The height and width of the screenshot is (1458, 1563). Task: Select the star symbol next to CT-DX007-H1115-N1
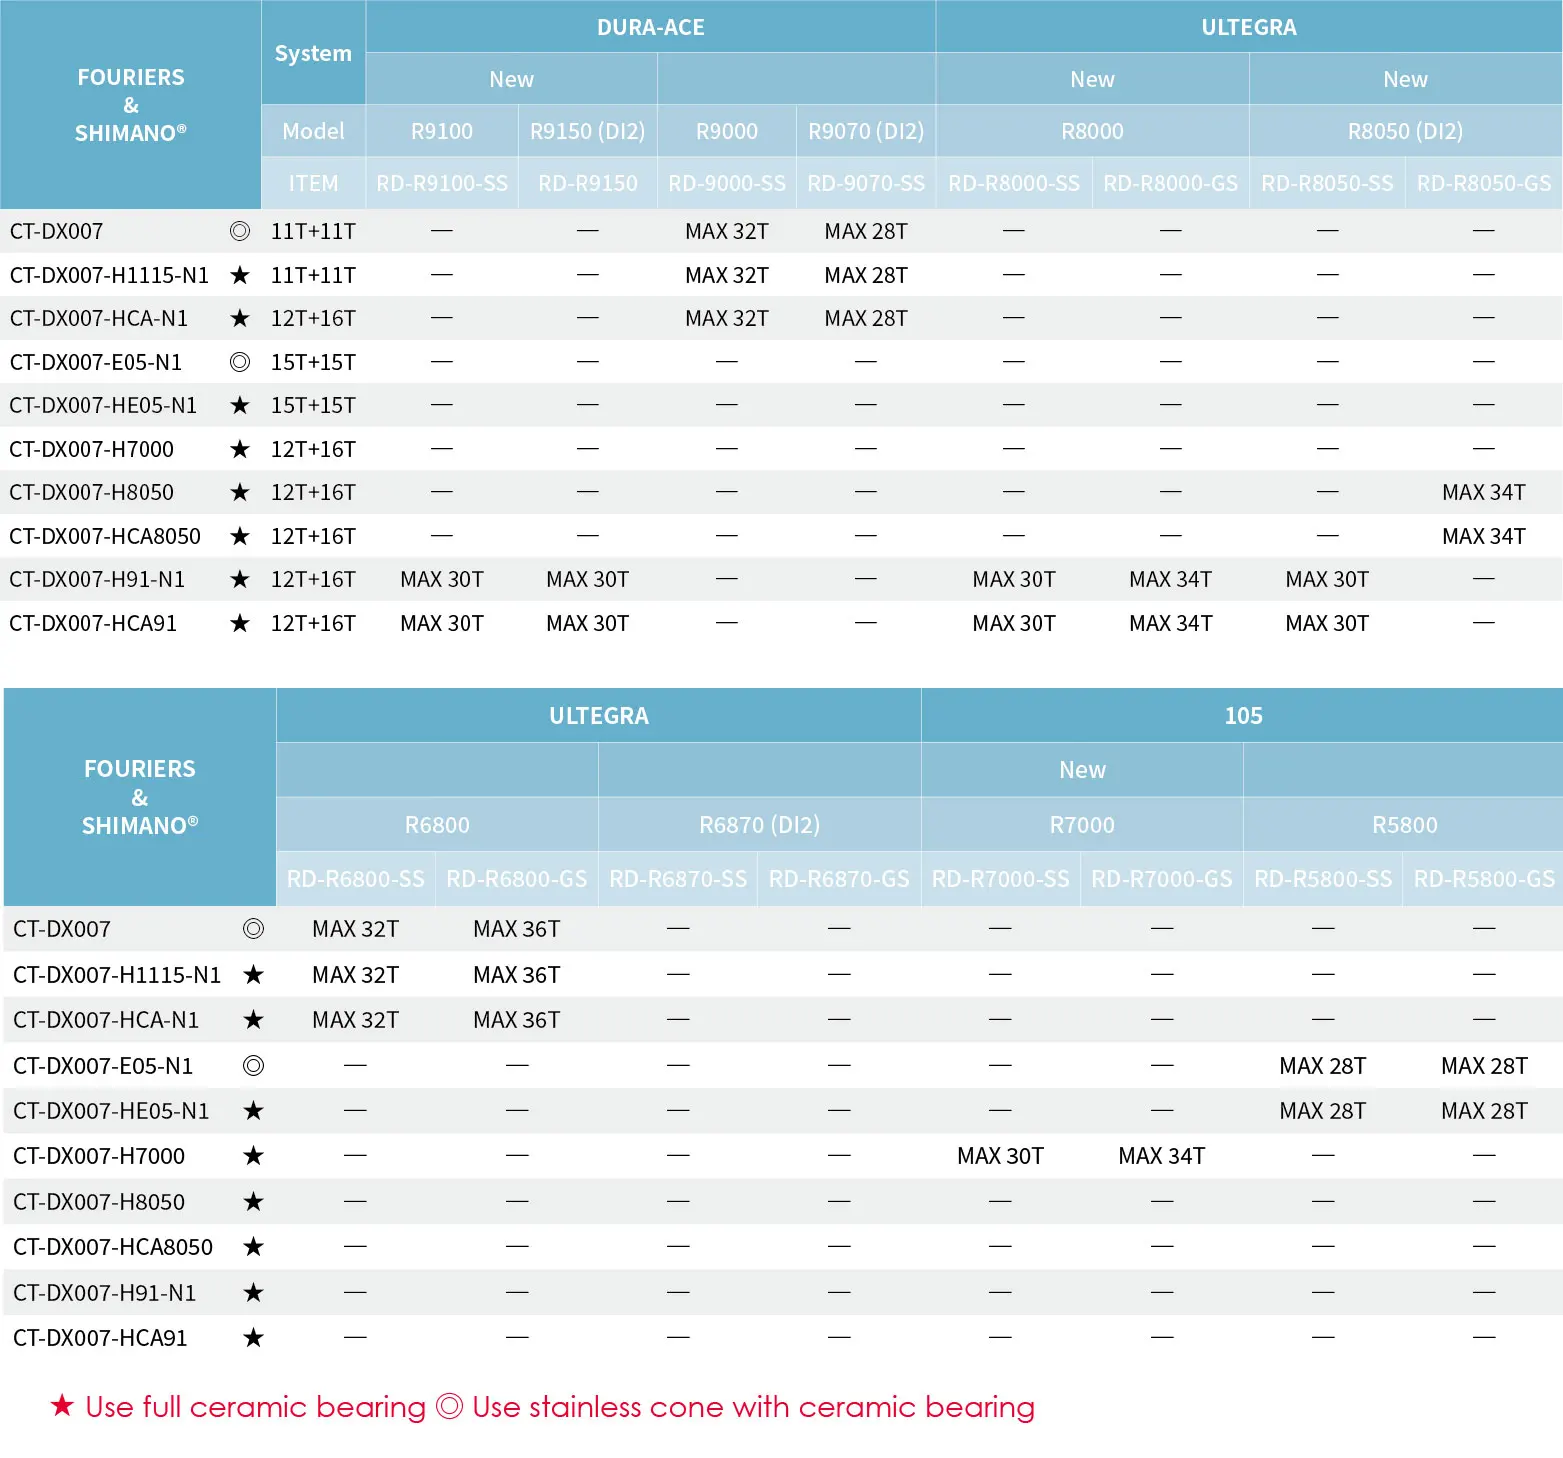(240, 274)
